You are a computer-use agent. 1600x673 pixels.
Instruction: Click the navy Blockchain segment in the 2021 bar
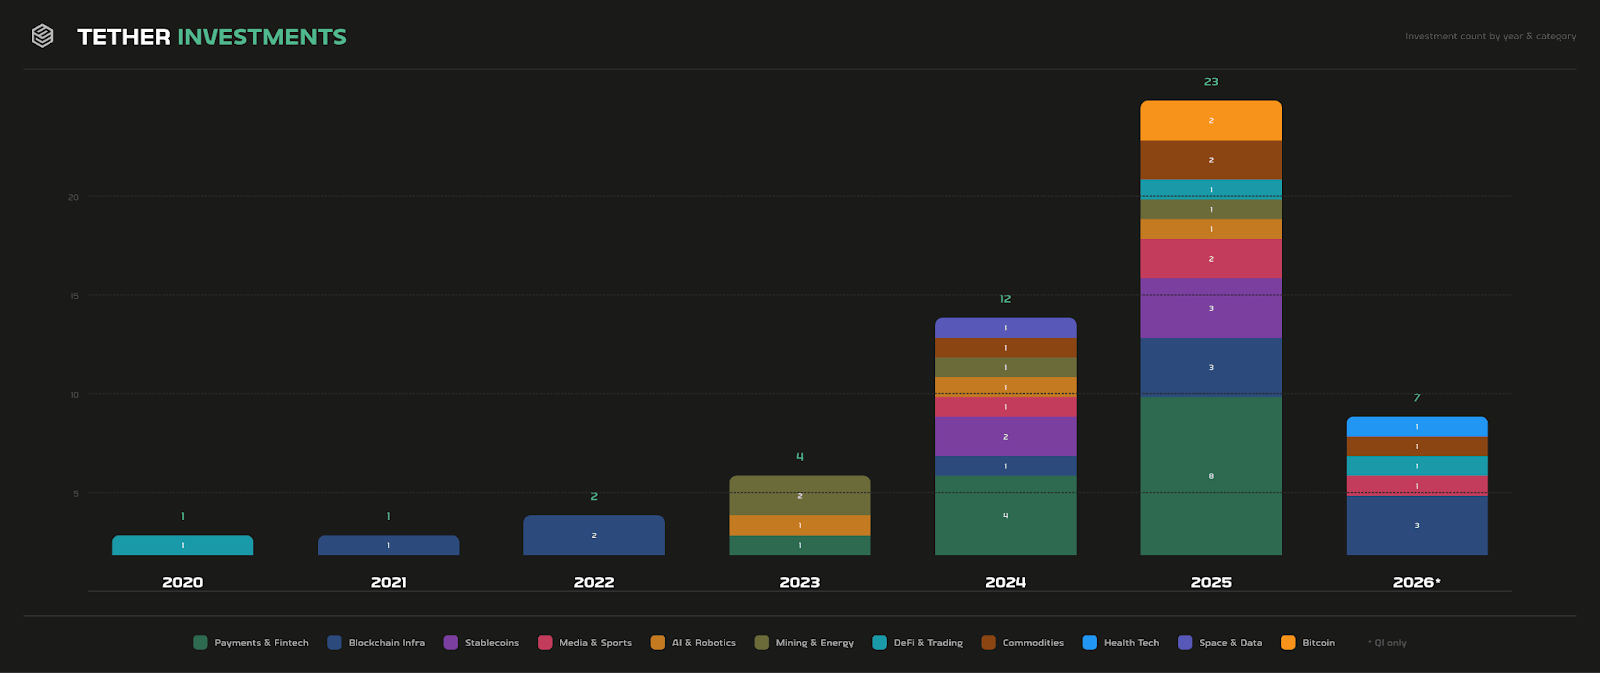pos(389,545)
